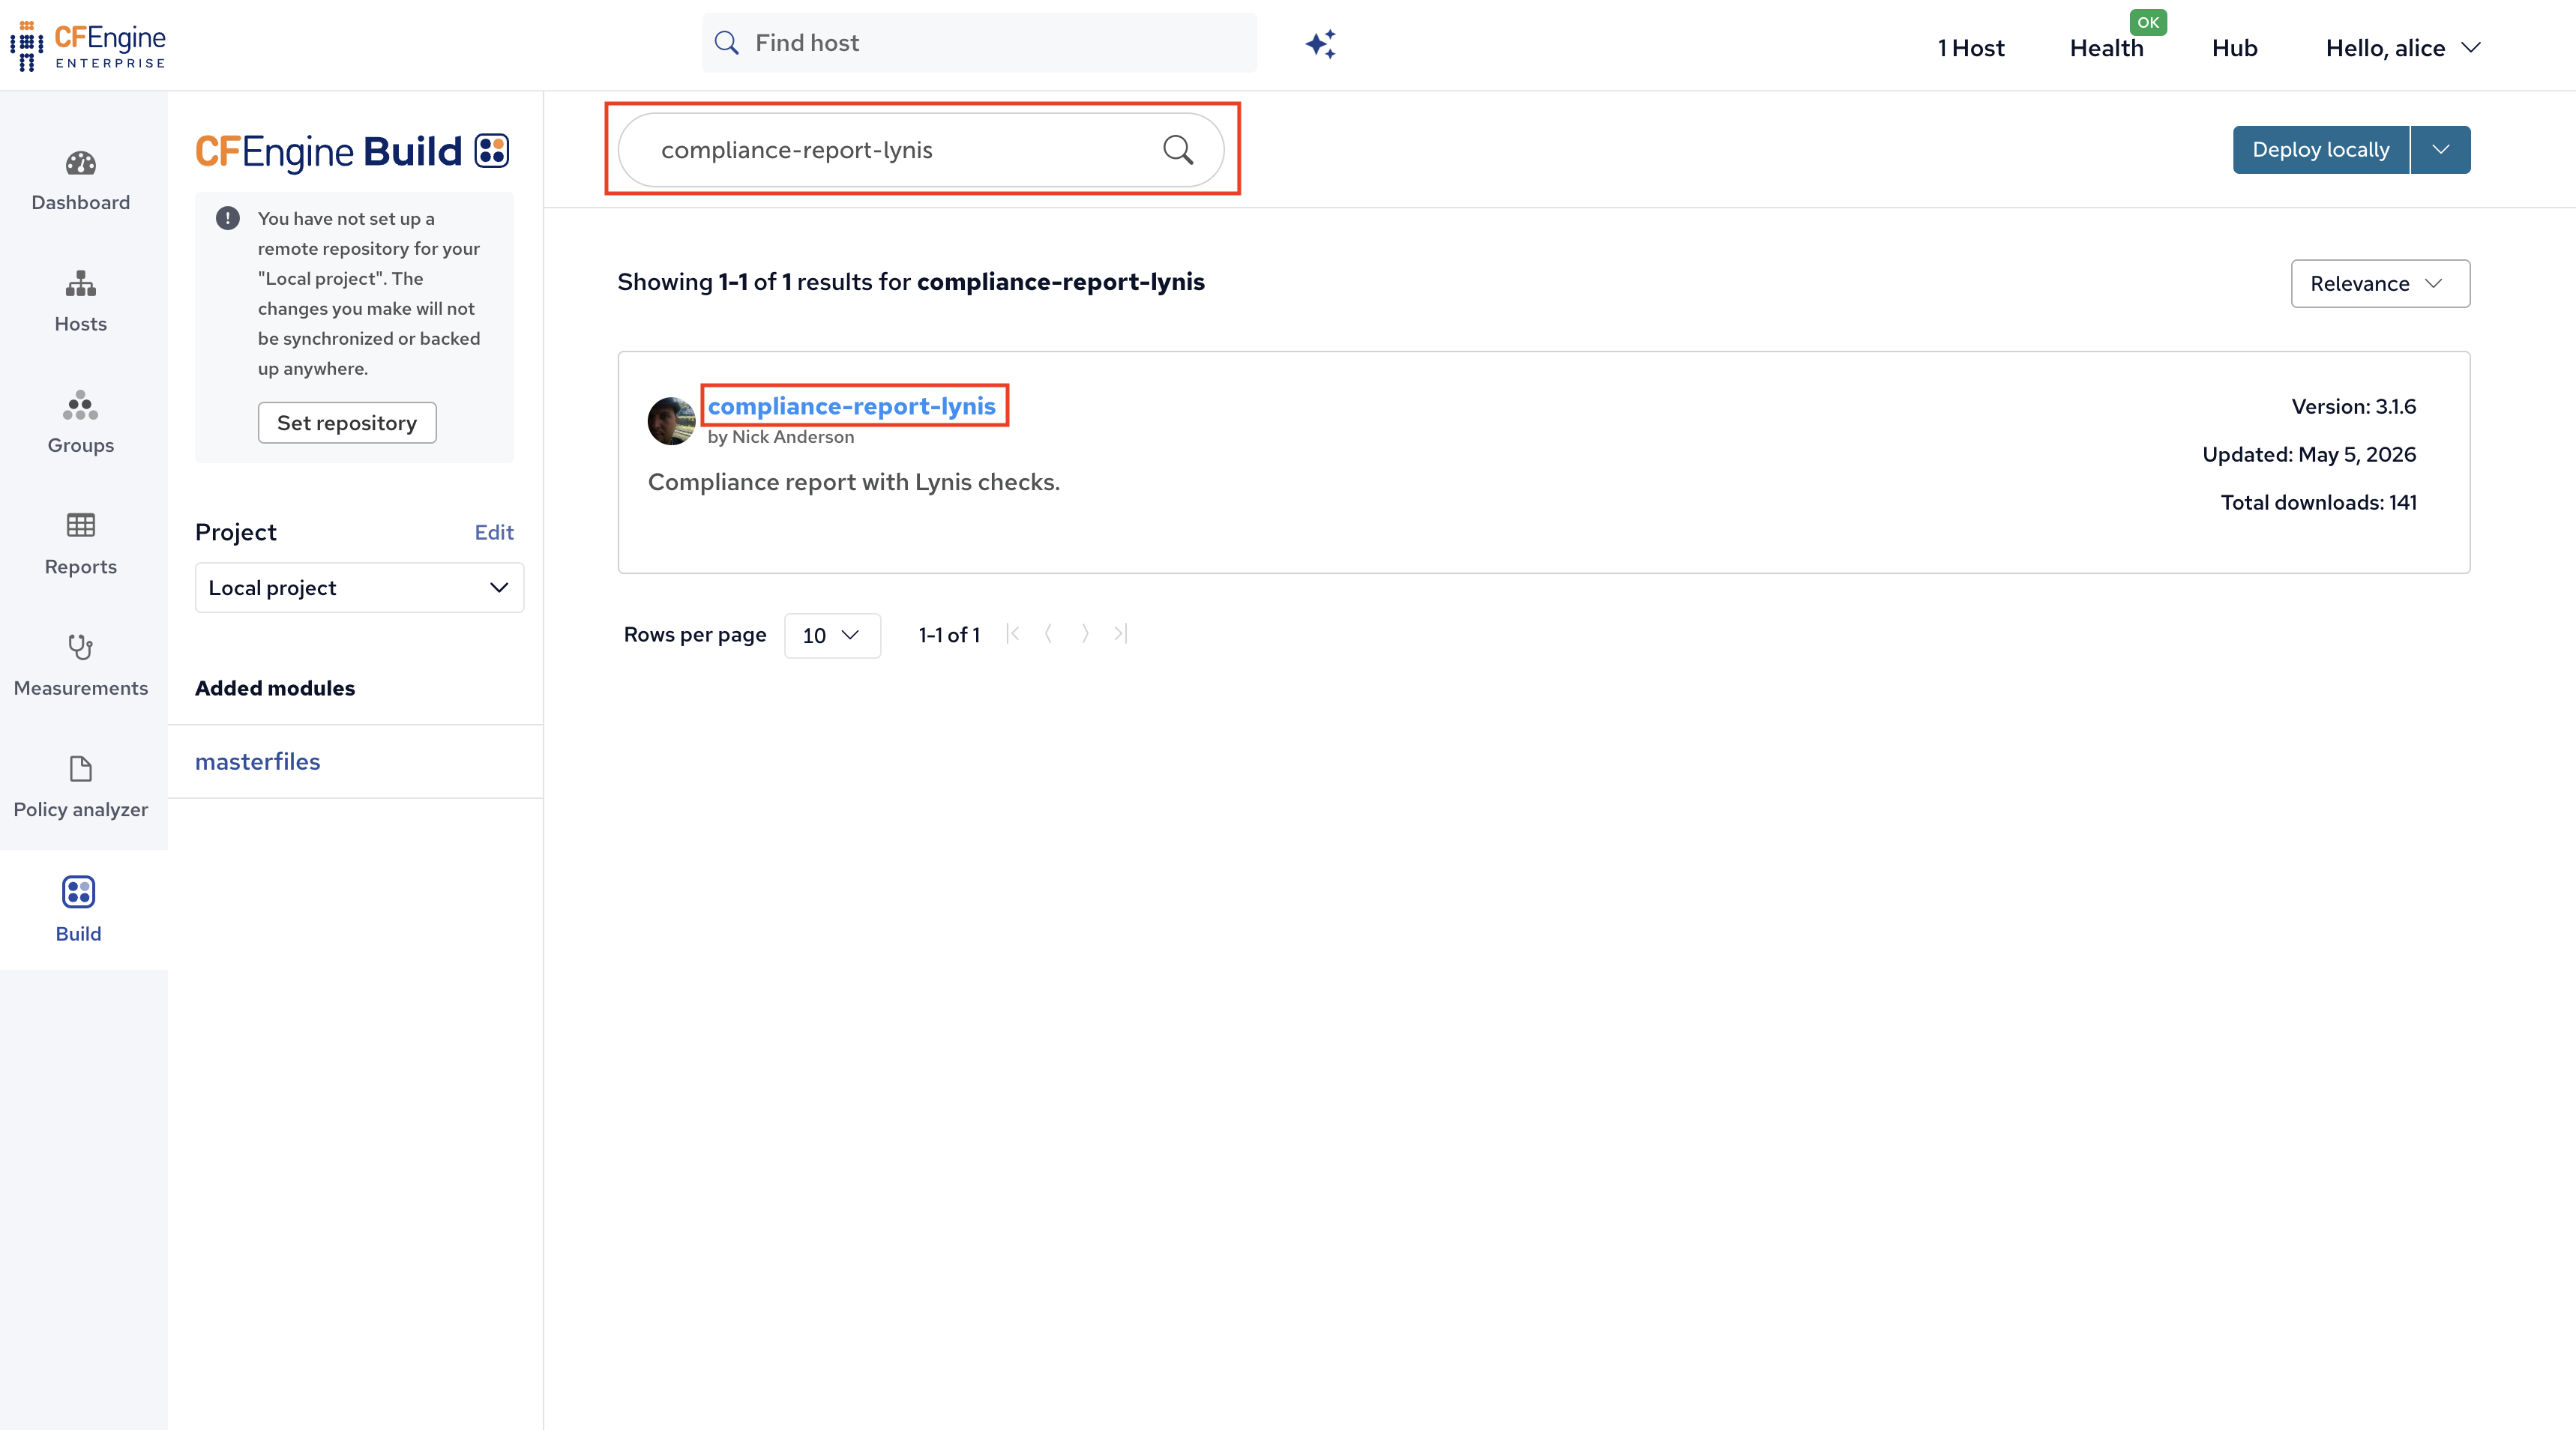Open Nick Anderson's avatar thumbnail
Image resolution: width=2576 pixels, height=1430 pixels.
pyautogui.click(x=672, y=421)
